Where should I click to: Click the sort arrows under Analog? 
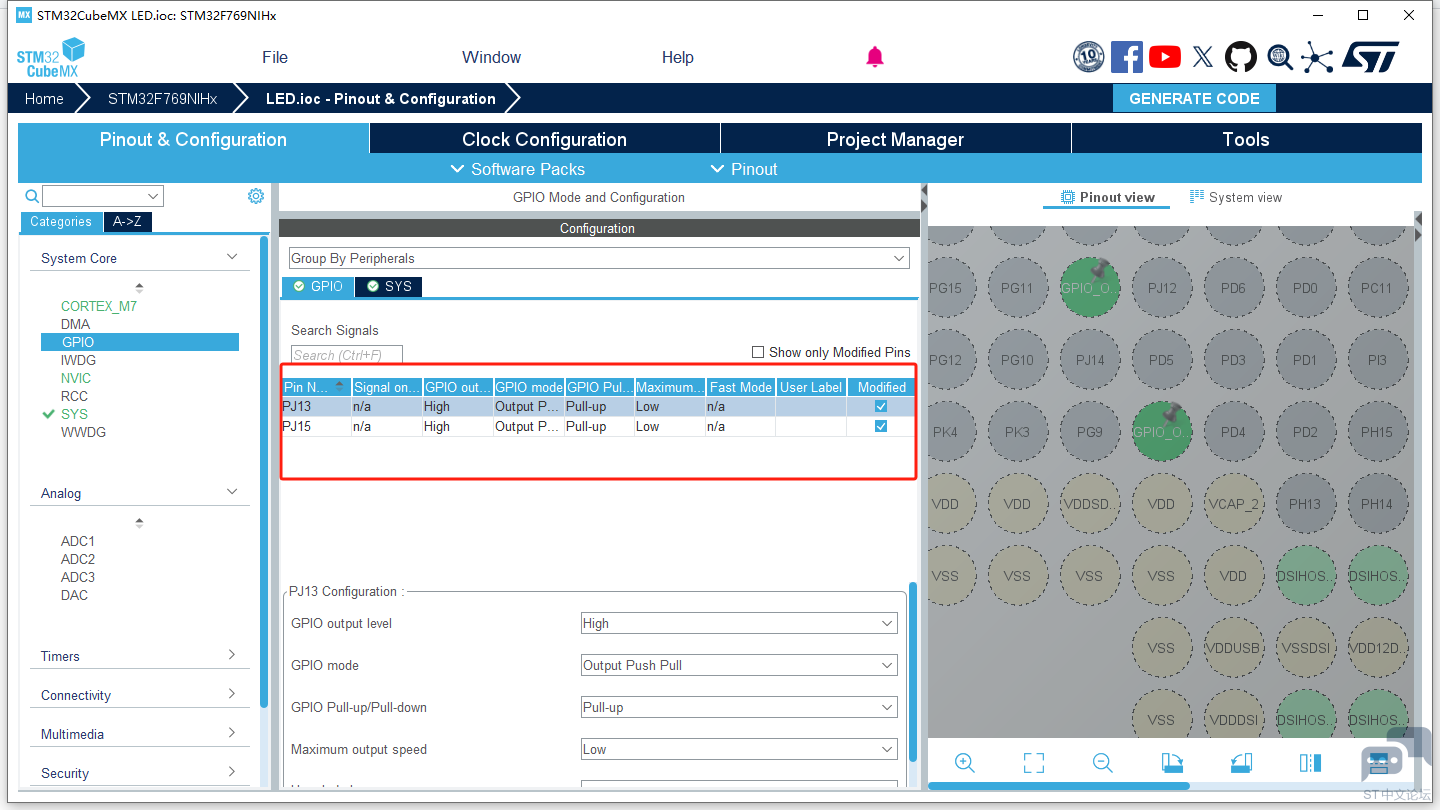coord(139,523)
